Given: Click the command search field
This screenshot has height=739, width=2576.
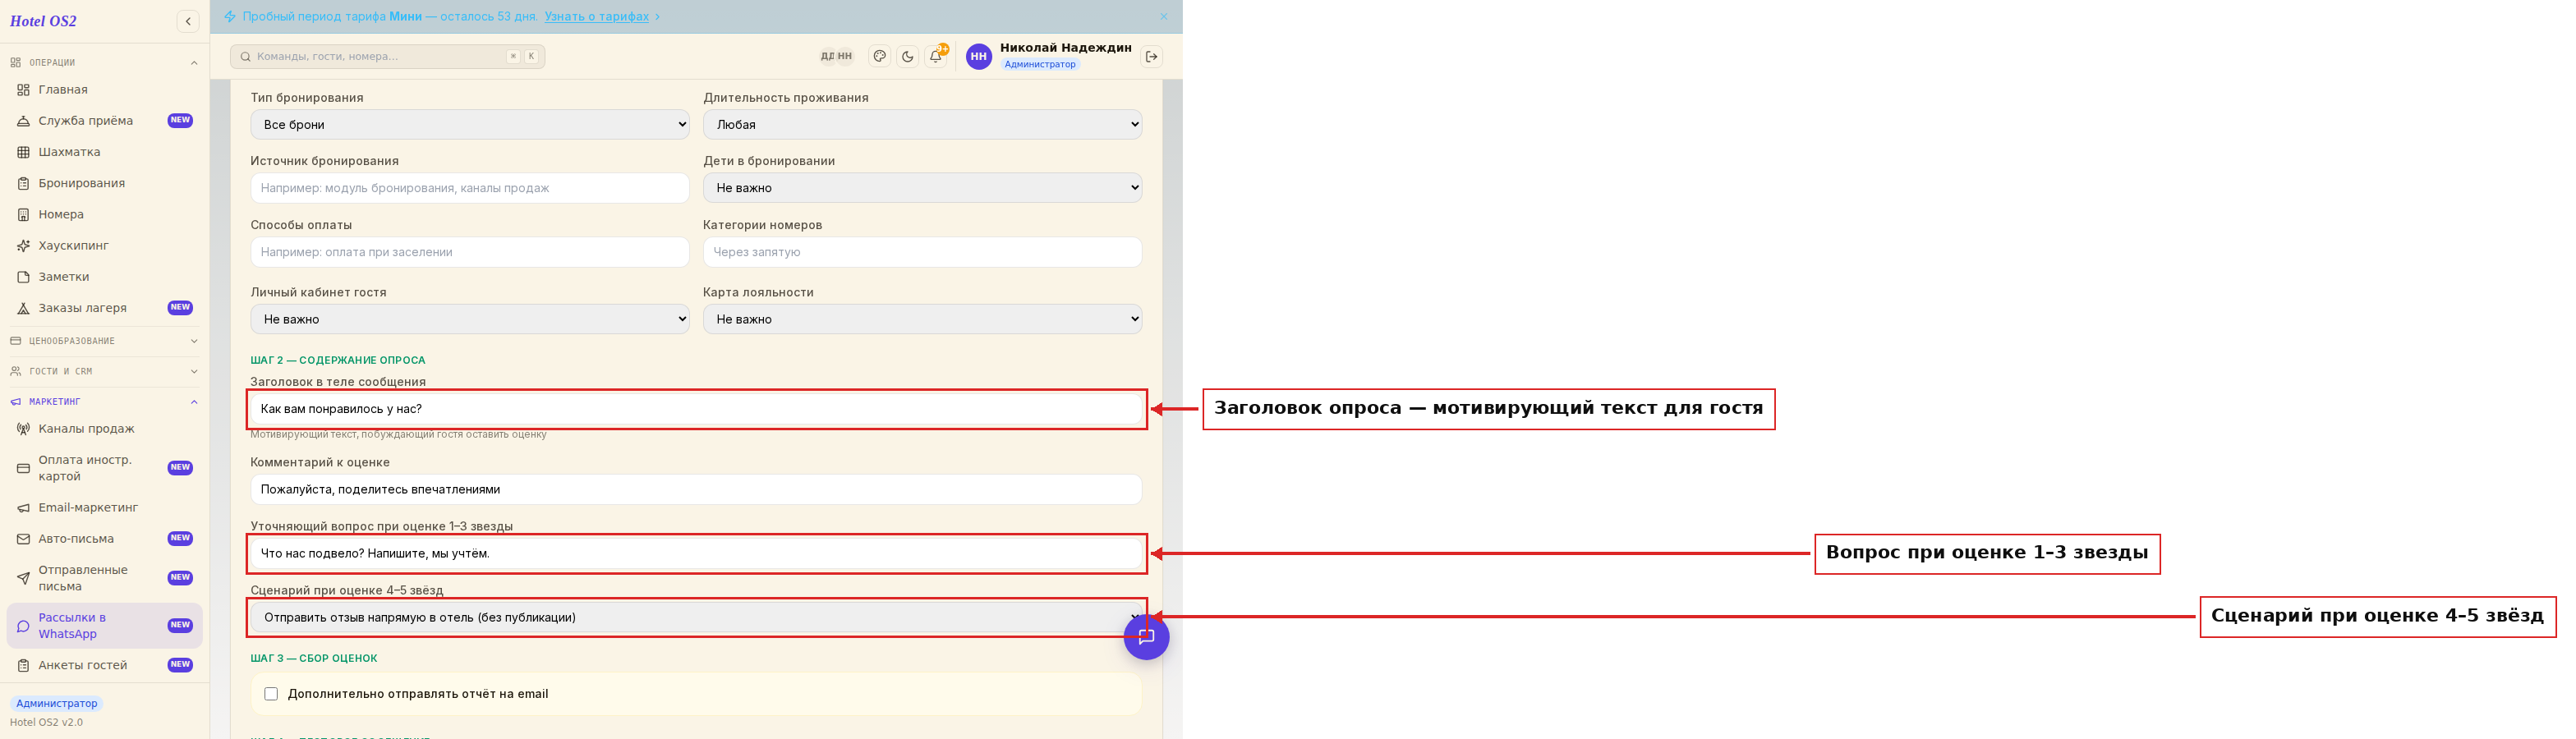Looking at the screenshot, I should 388,56.
